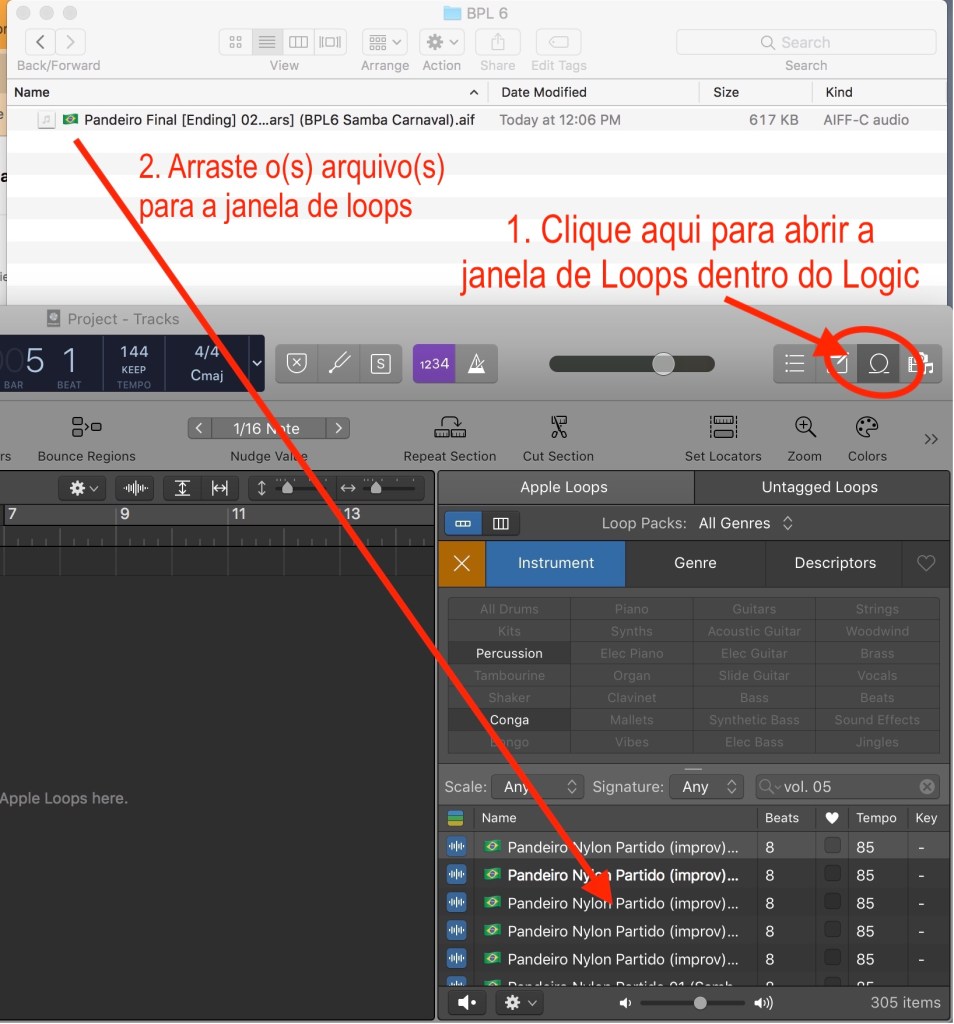Click the Finder Search field
Image resolution: width=954 pixels, height=1024 pixels.
pyautogui.click(x=806, y=42)
